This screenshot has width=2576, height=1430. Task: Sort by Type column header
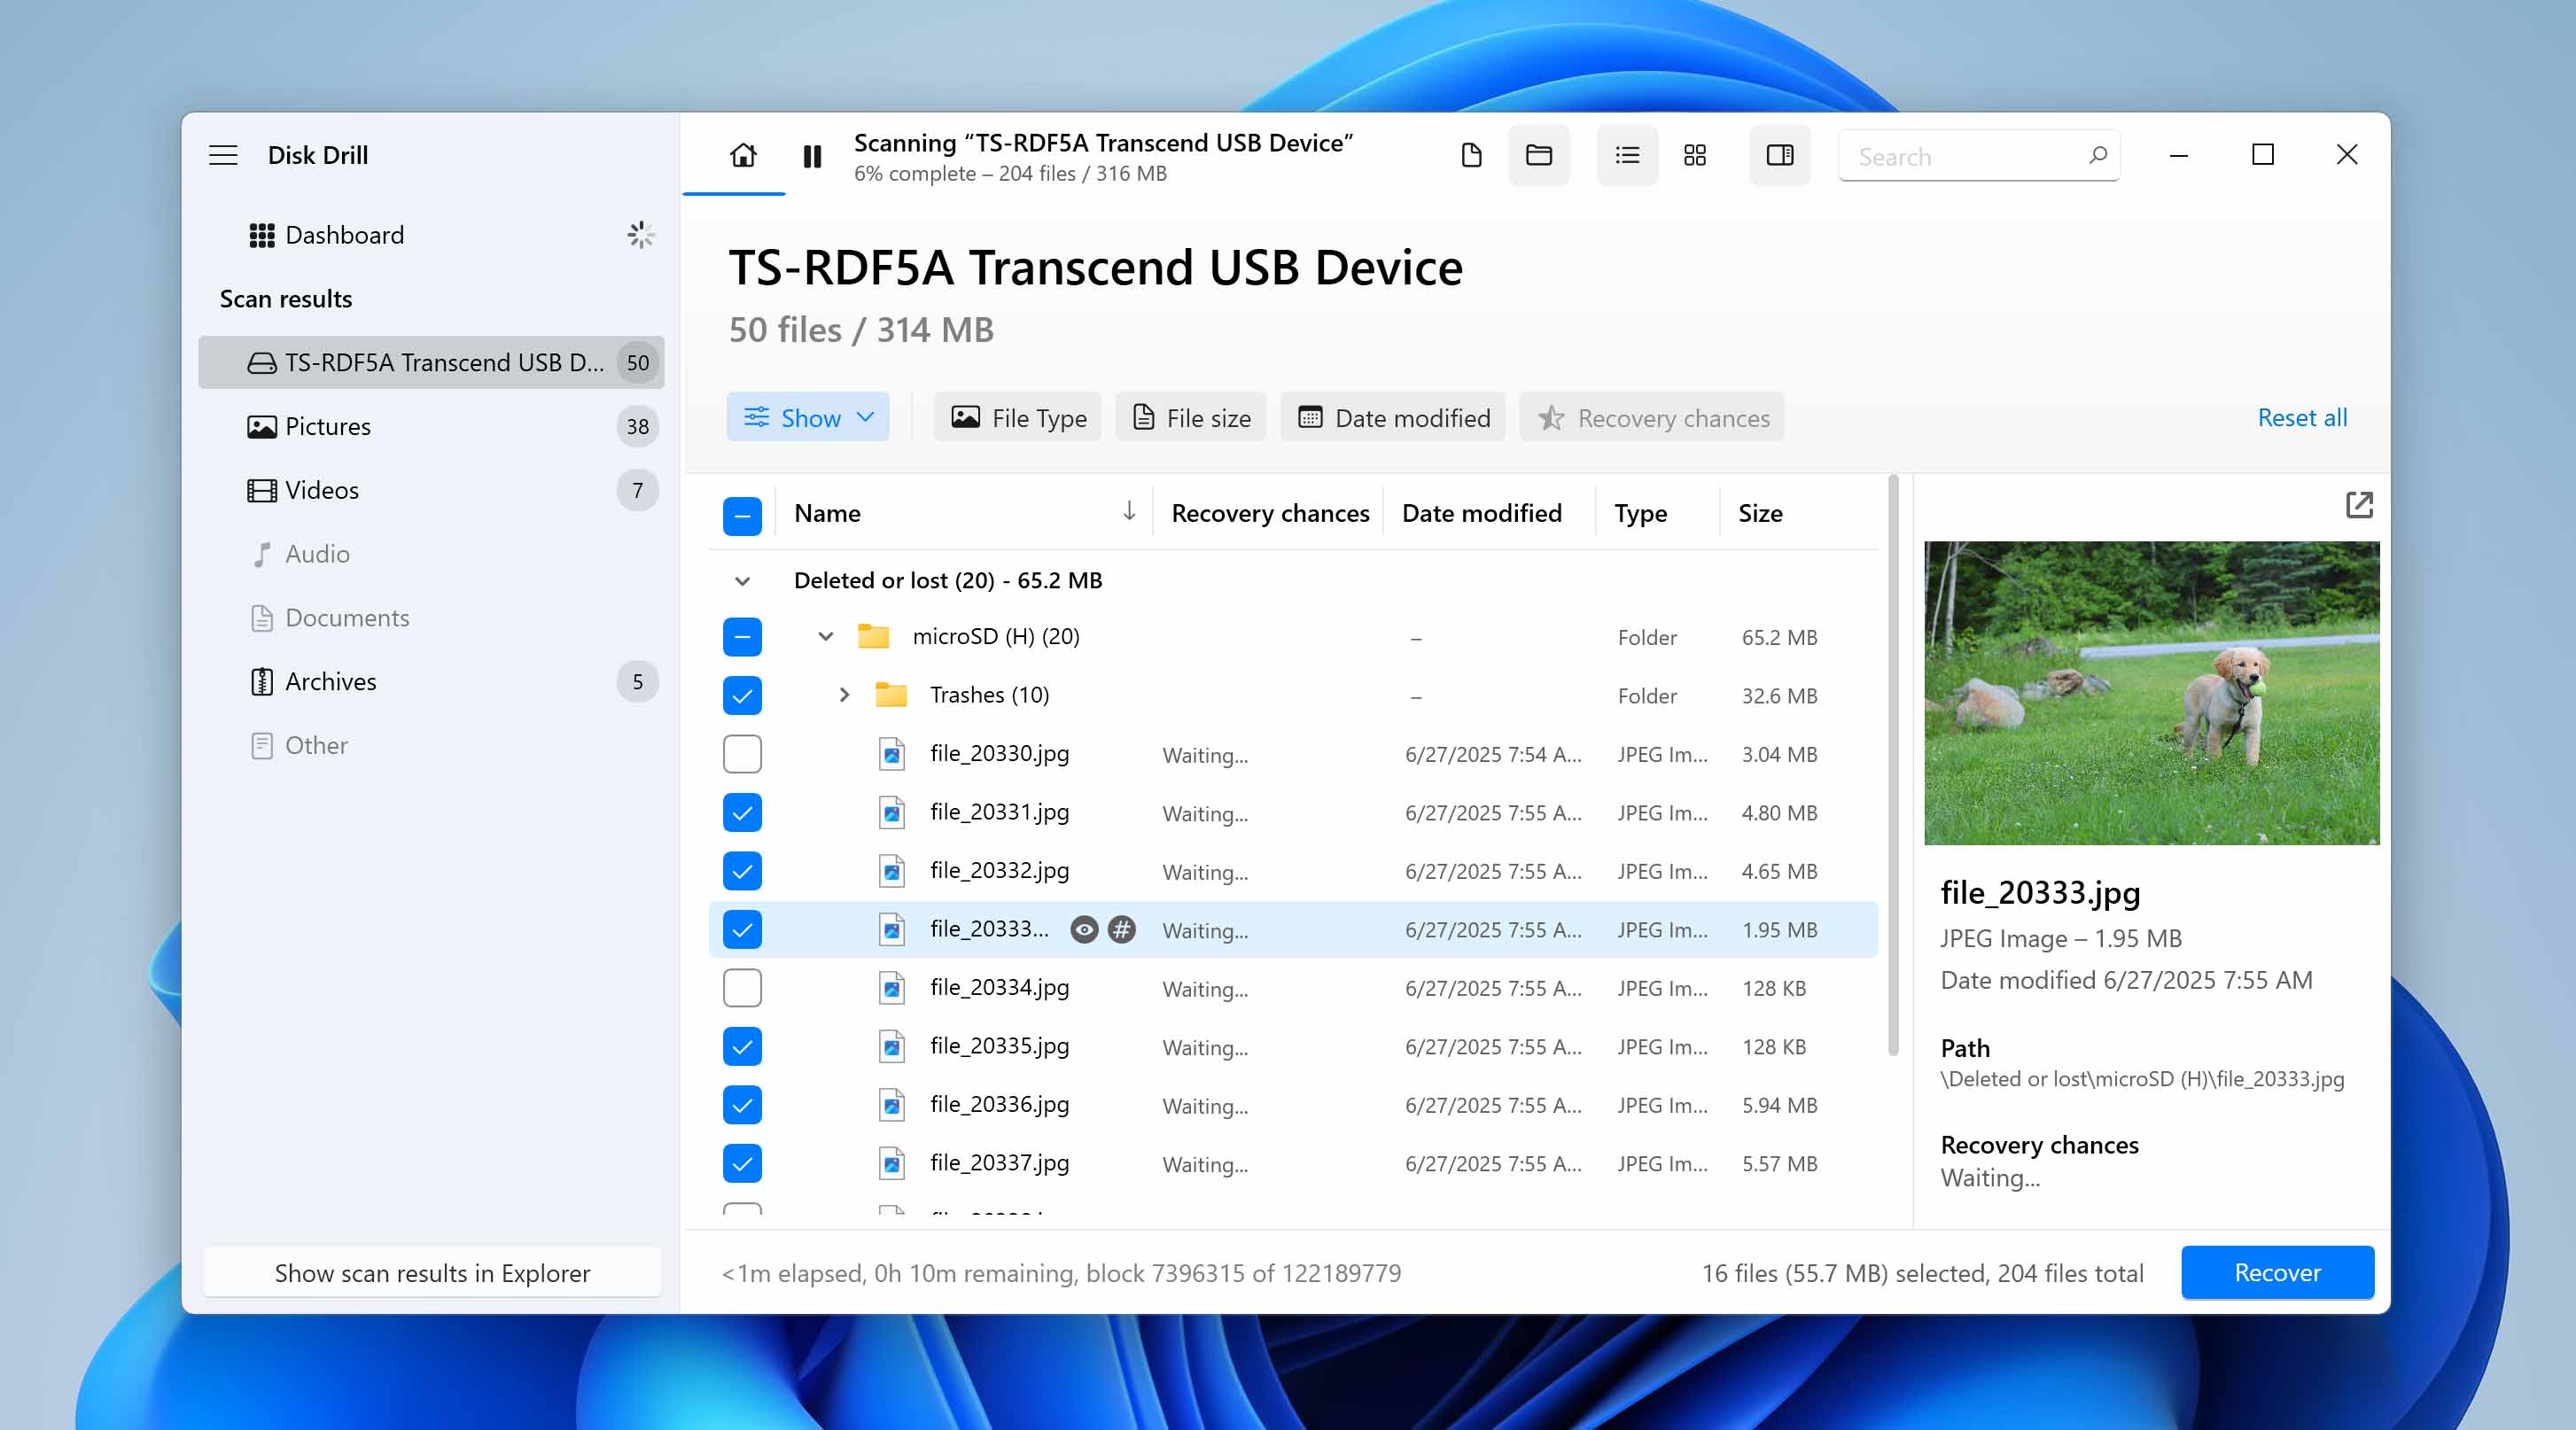(x=1640, y=513)
